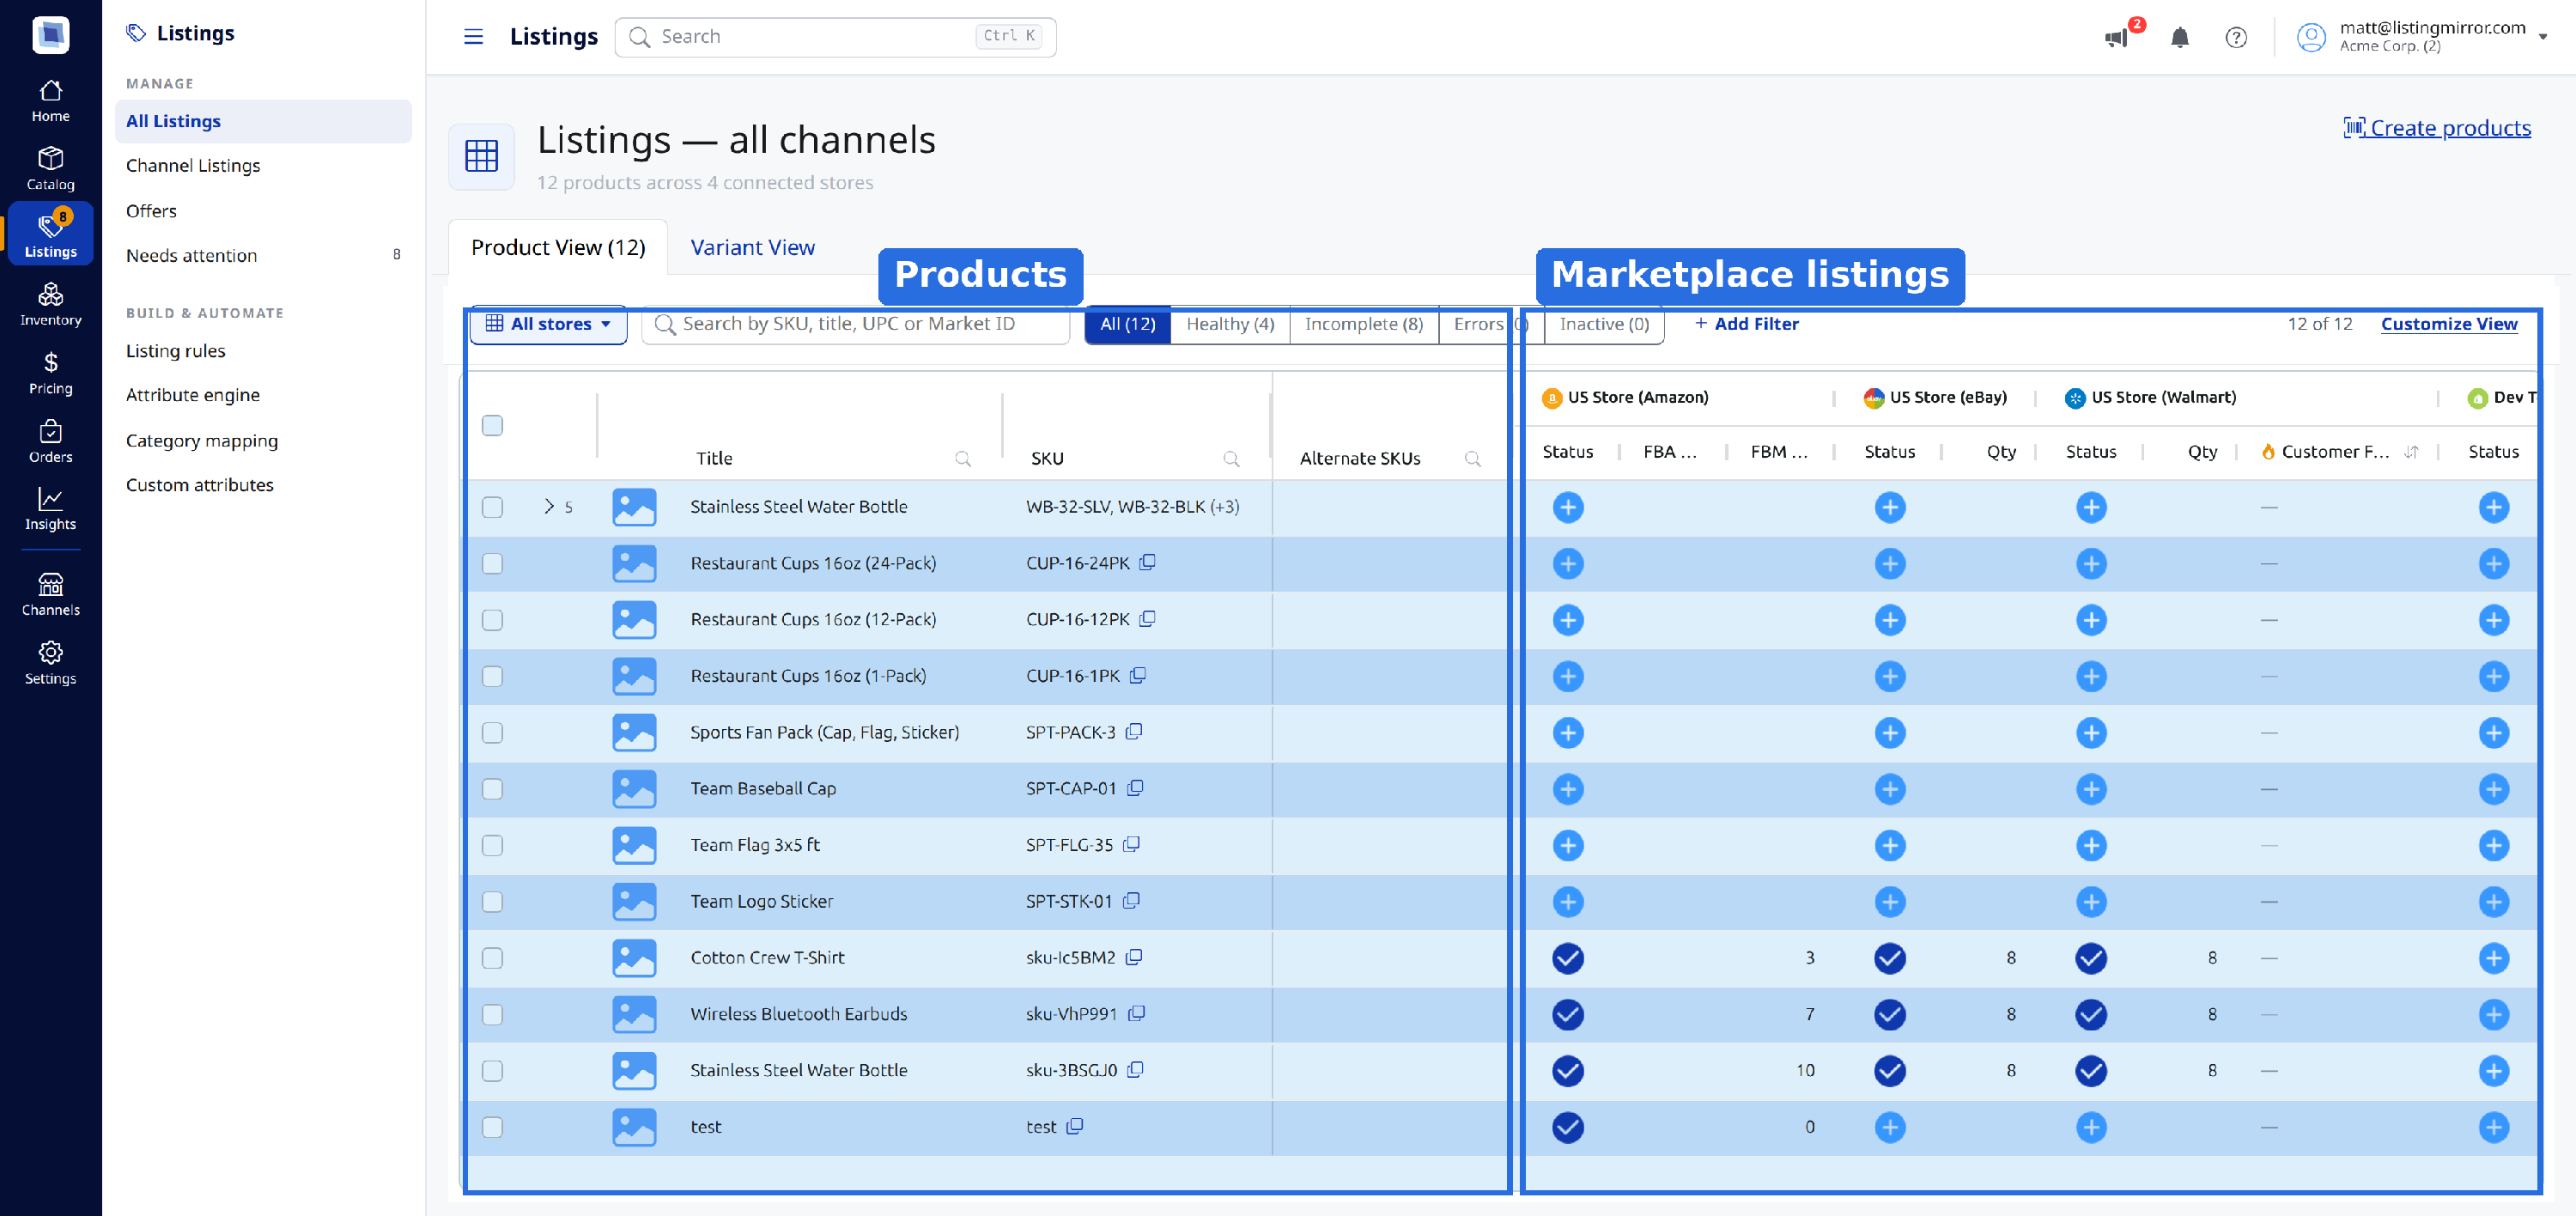
Task: Click Walmart status check for Cotton Crew T-Shirt
Action: pos(2090,958)
